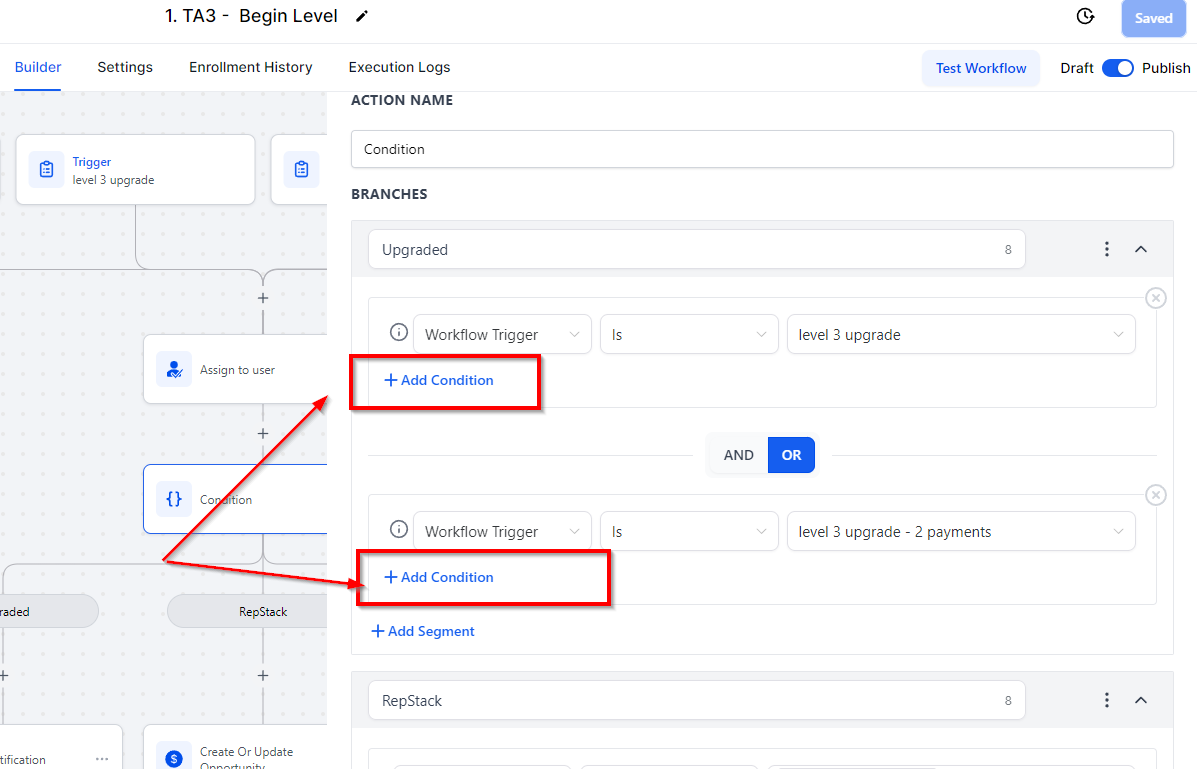Click the Create Or Update Opportunity node label
Screen dimensions: 1197x769
pos(247,759)
